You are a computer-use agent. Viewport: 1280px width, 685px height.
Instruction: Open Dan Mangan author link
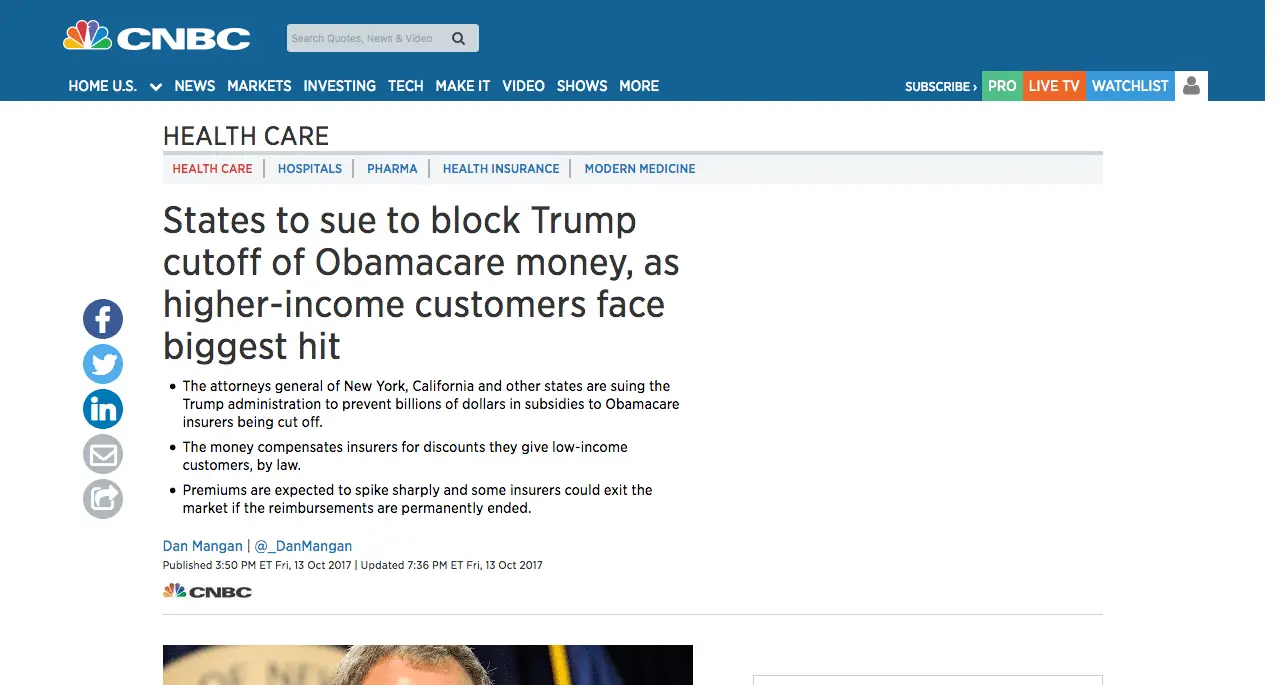(x=203, y=546)
